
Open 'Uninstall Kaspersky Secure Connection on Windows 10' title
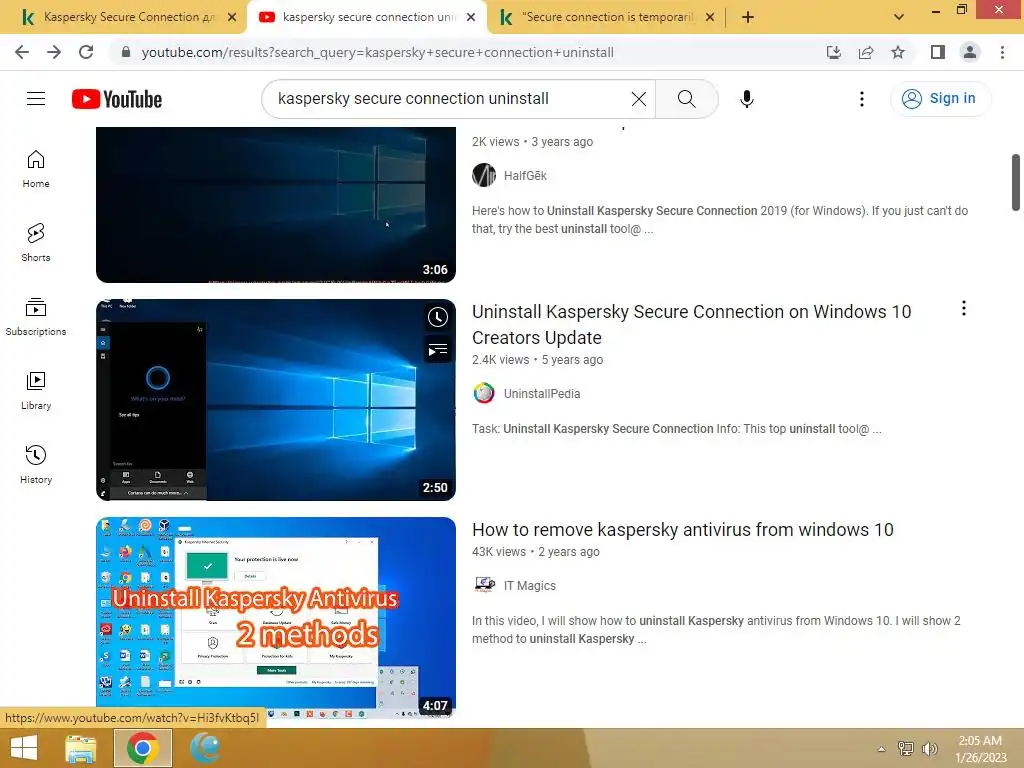[692, 325]
